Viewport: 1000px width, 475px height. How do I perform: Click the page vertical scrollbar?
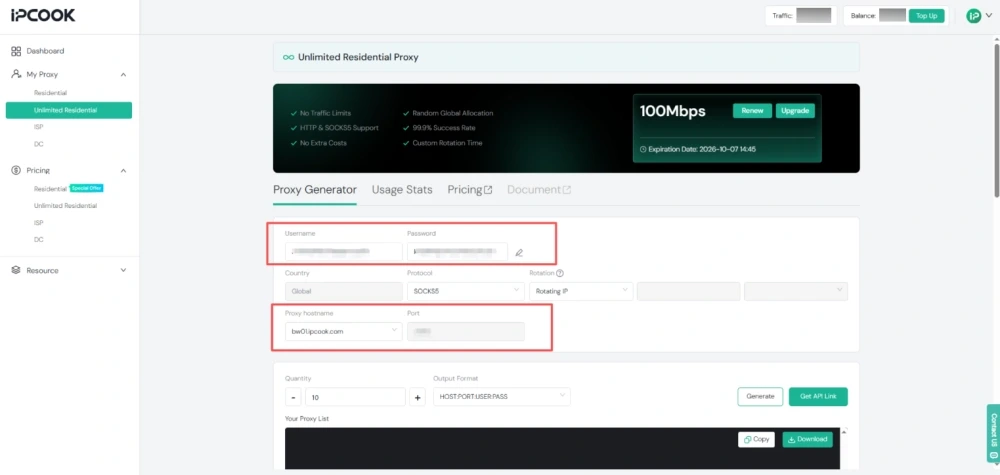click(x=996, y=121)
